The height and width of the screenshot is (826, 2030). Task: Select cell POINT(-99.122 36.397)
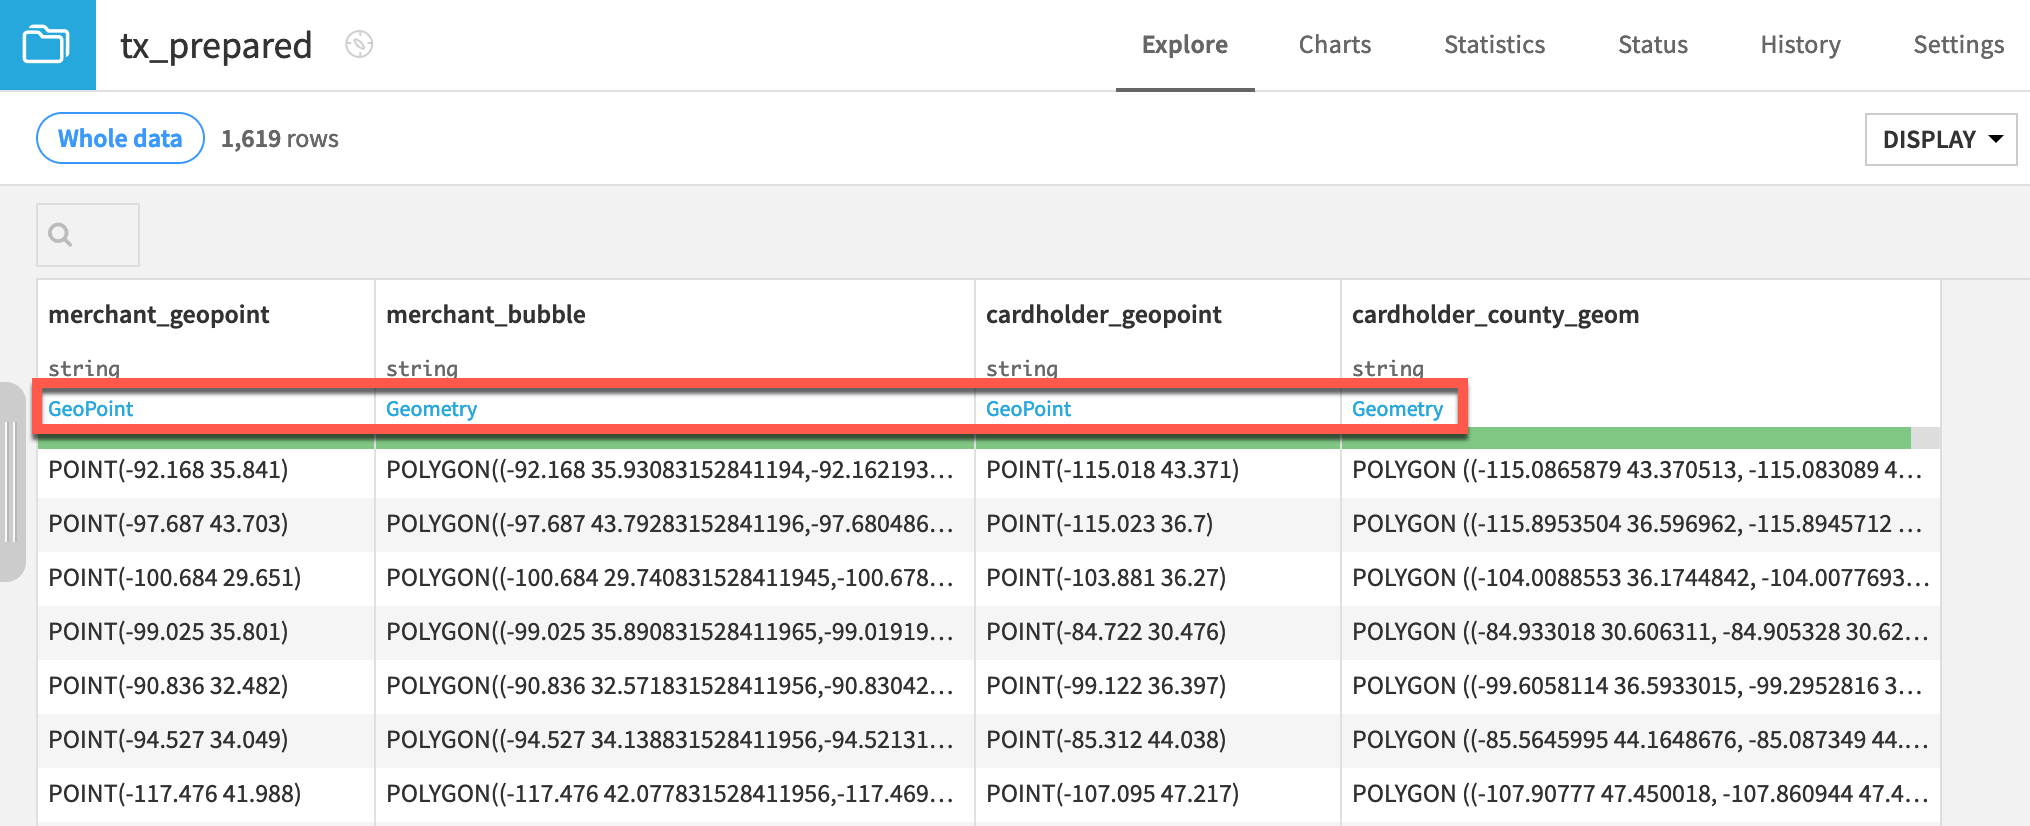coord(1158,686)
